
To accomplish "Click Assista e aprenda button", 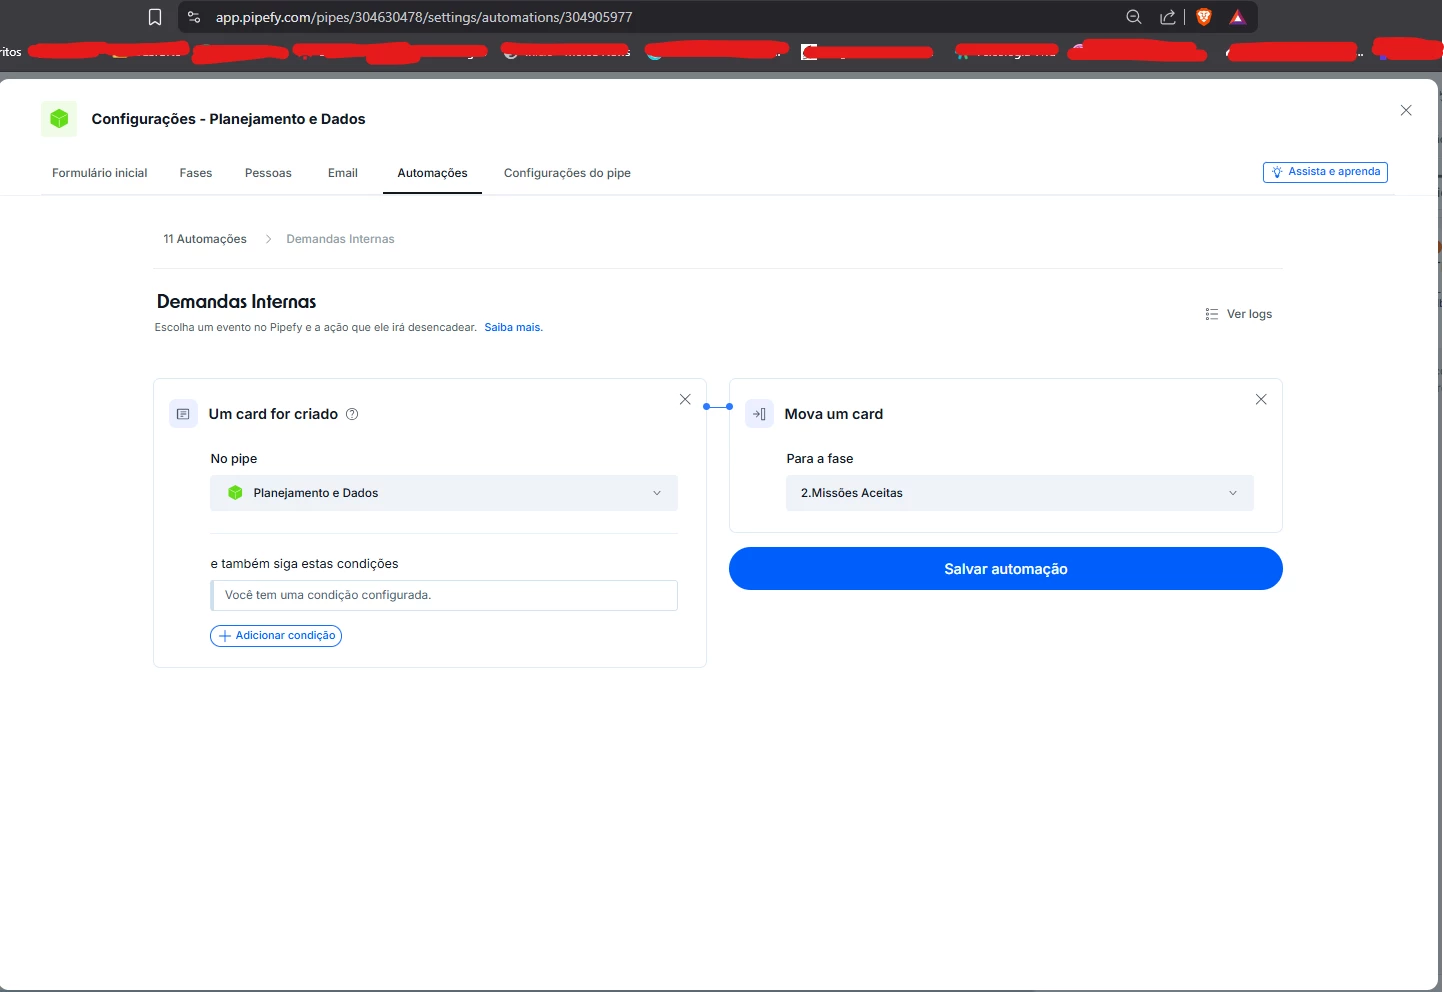I will [1325, 172].
